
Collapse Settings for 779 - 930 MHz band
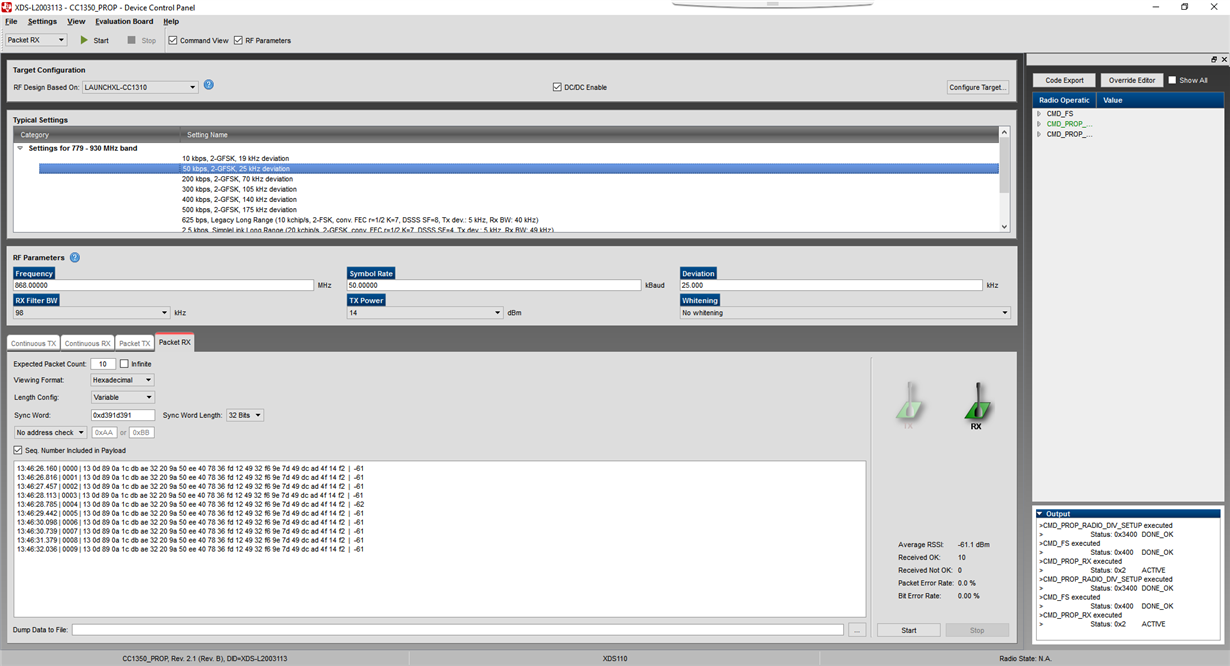[x=20, y=148]
